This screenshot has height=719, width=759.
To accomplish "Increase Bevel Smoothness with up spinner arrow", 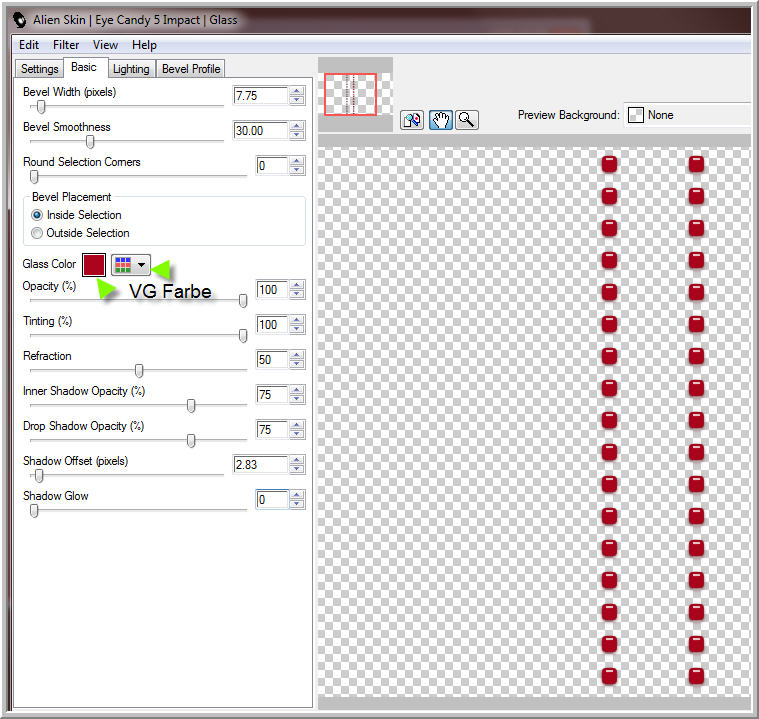I will (x=297, y=126).
